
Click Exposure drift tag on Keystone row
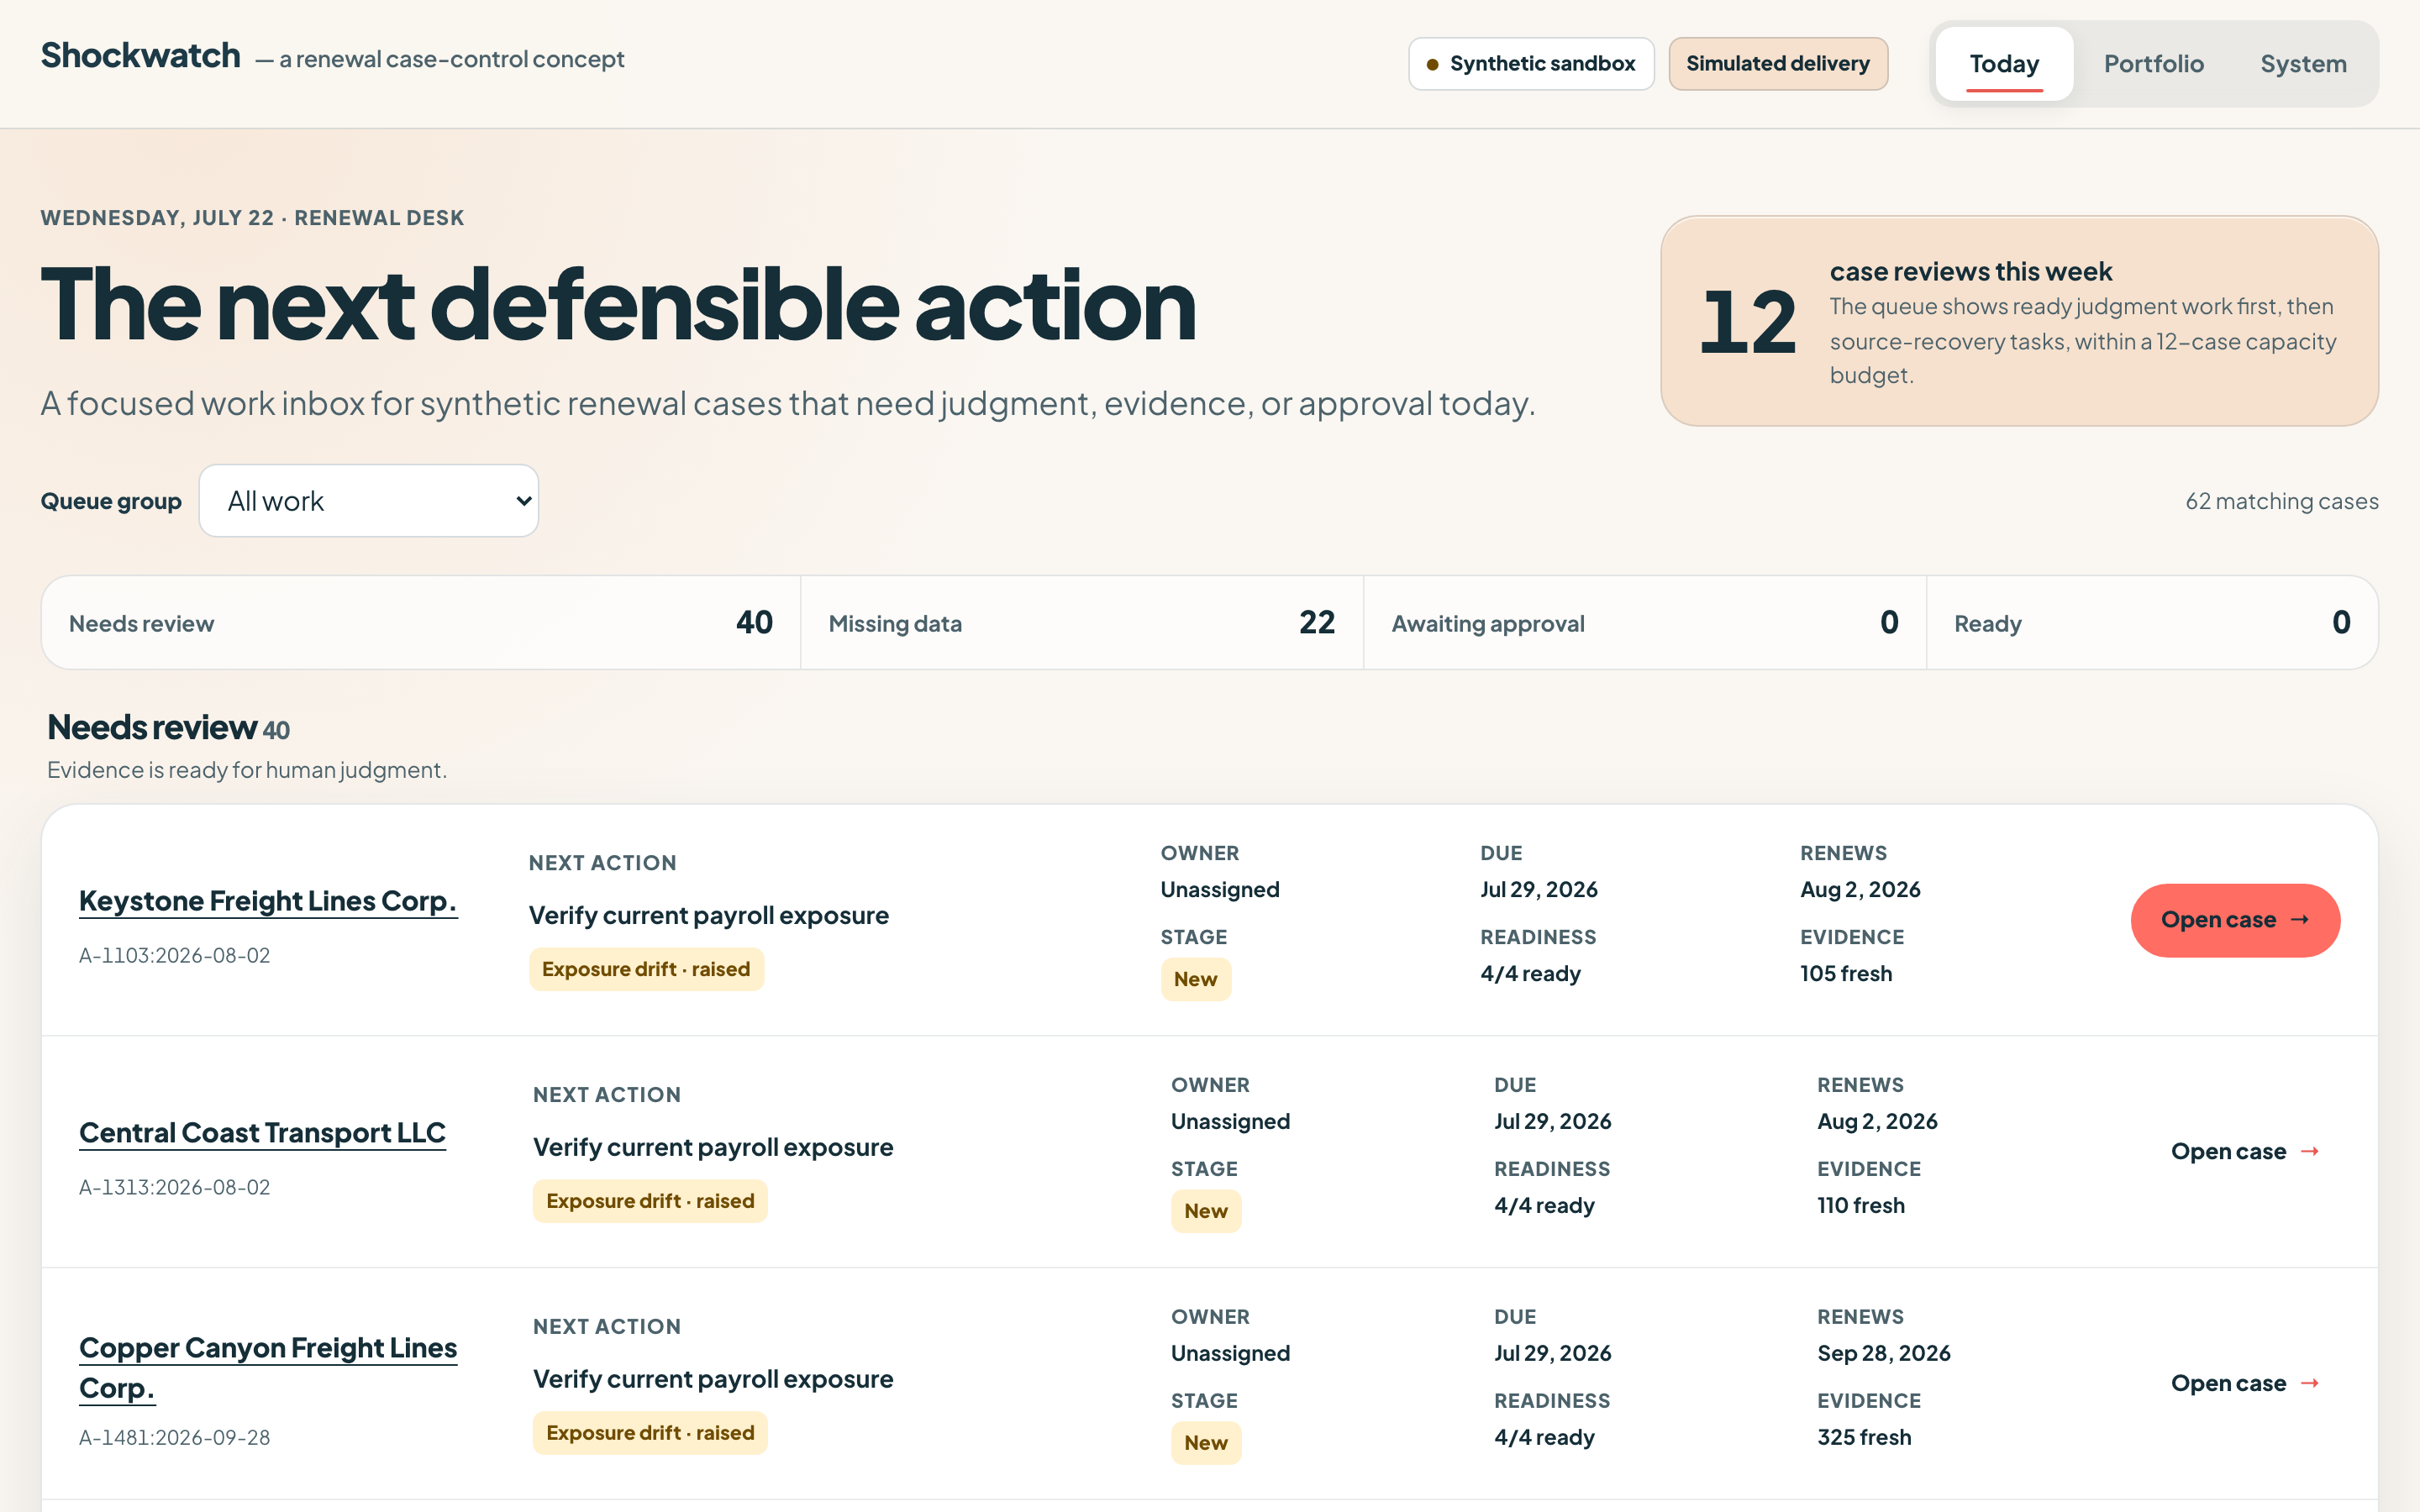pos(646,969)
